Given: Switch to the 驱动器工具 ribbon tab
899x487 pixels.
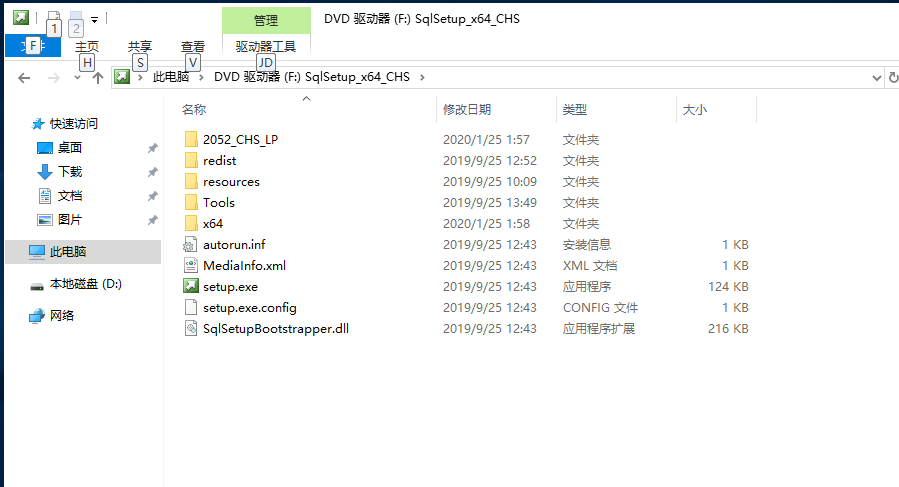Looking at the screenshot, I should (266, 46).
